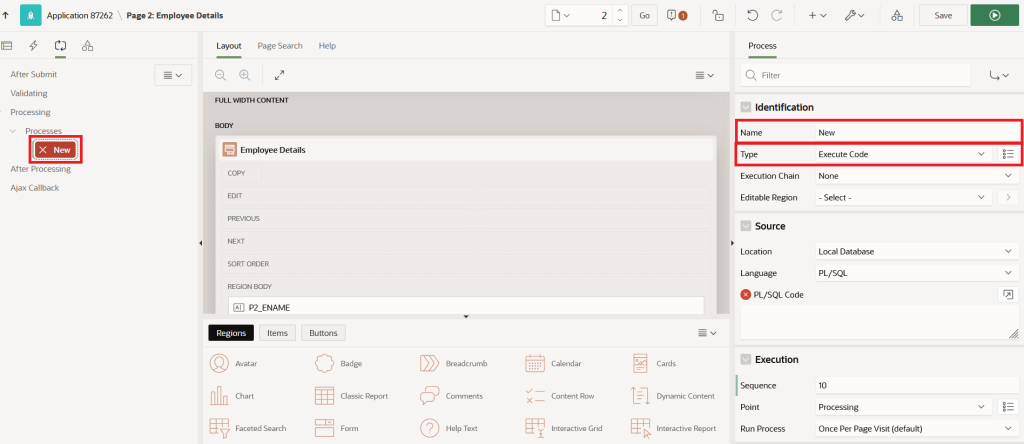Image resolution: width=1024 pixels, height=444 pixels.
Task: Switch to the Regions gallery tab
Action: (x=231, y=333)
